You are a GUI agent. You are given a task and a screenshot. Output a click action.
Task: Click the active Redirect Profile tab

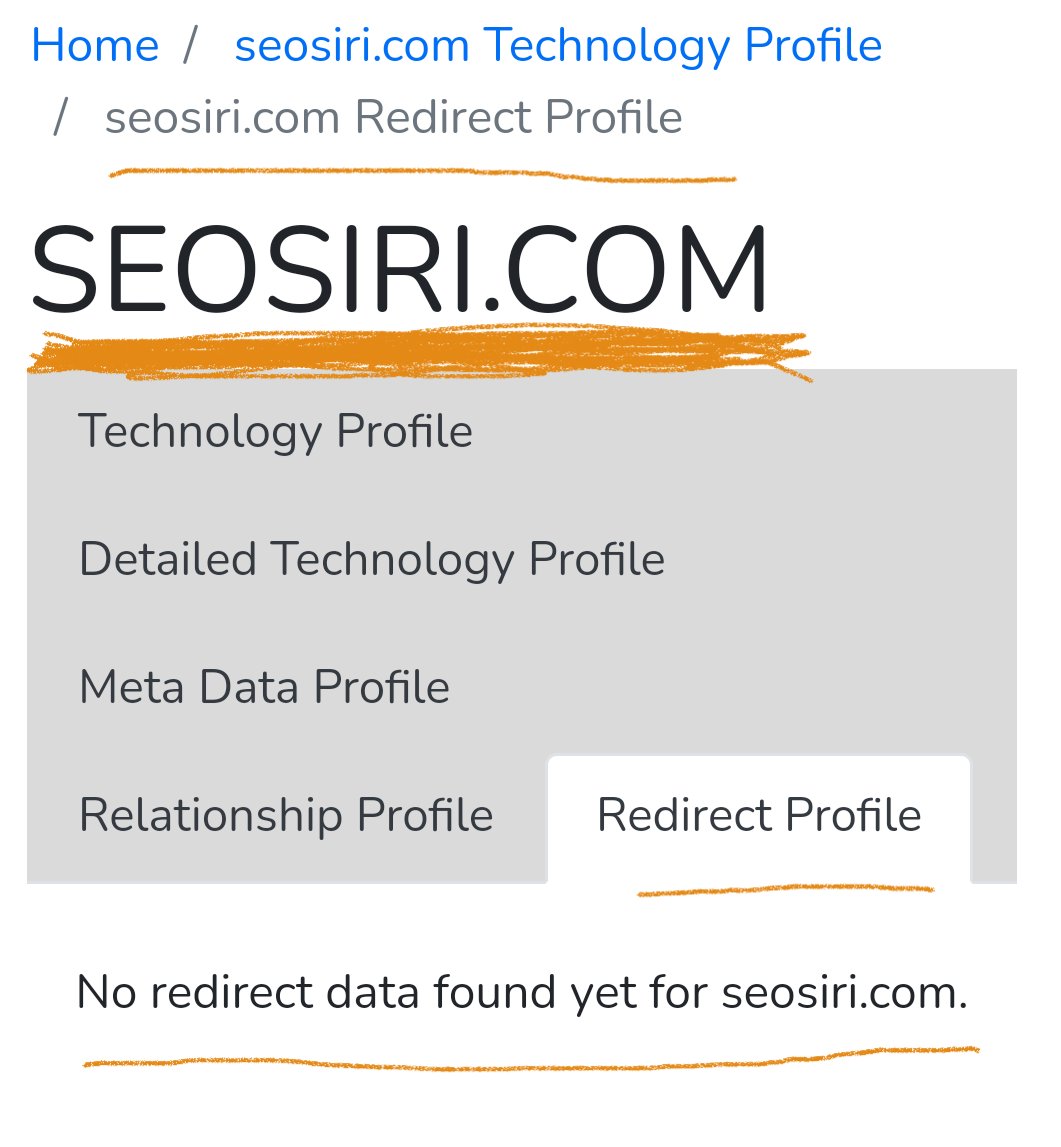(x=758, y=814)
